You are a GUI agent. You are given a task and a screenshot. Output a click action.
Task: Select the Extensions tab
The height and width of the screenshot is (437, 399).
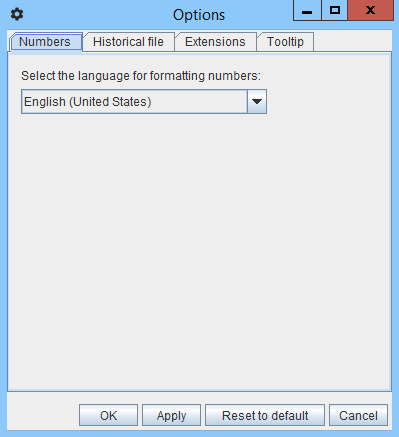click(216, 42)
